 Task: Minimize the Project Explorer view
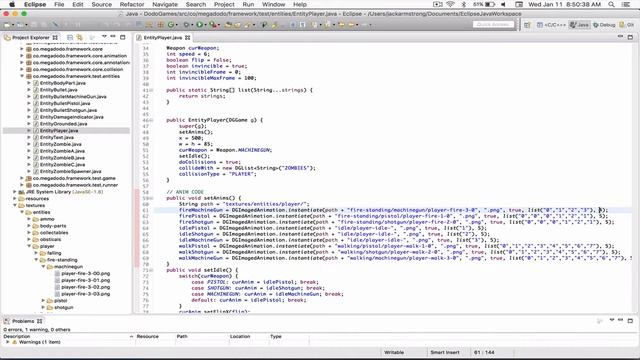pyautogui.click(x=113, y=37)
